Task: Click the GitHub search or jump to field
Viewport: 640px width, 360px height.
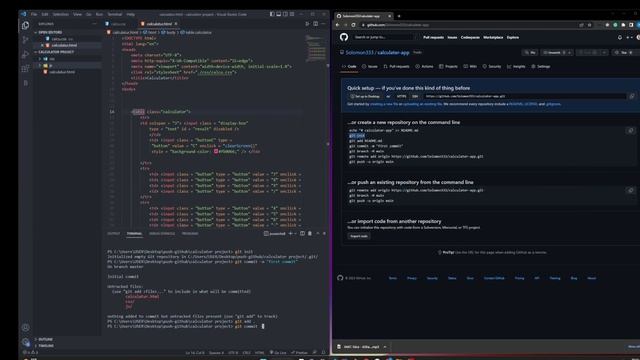Action: click(383, 37)
